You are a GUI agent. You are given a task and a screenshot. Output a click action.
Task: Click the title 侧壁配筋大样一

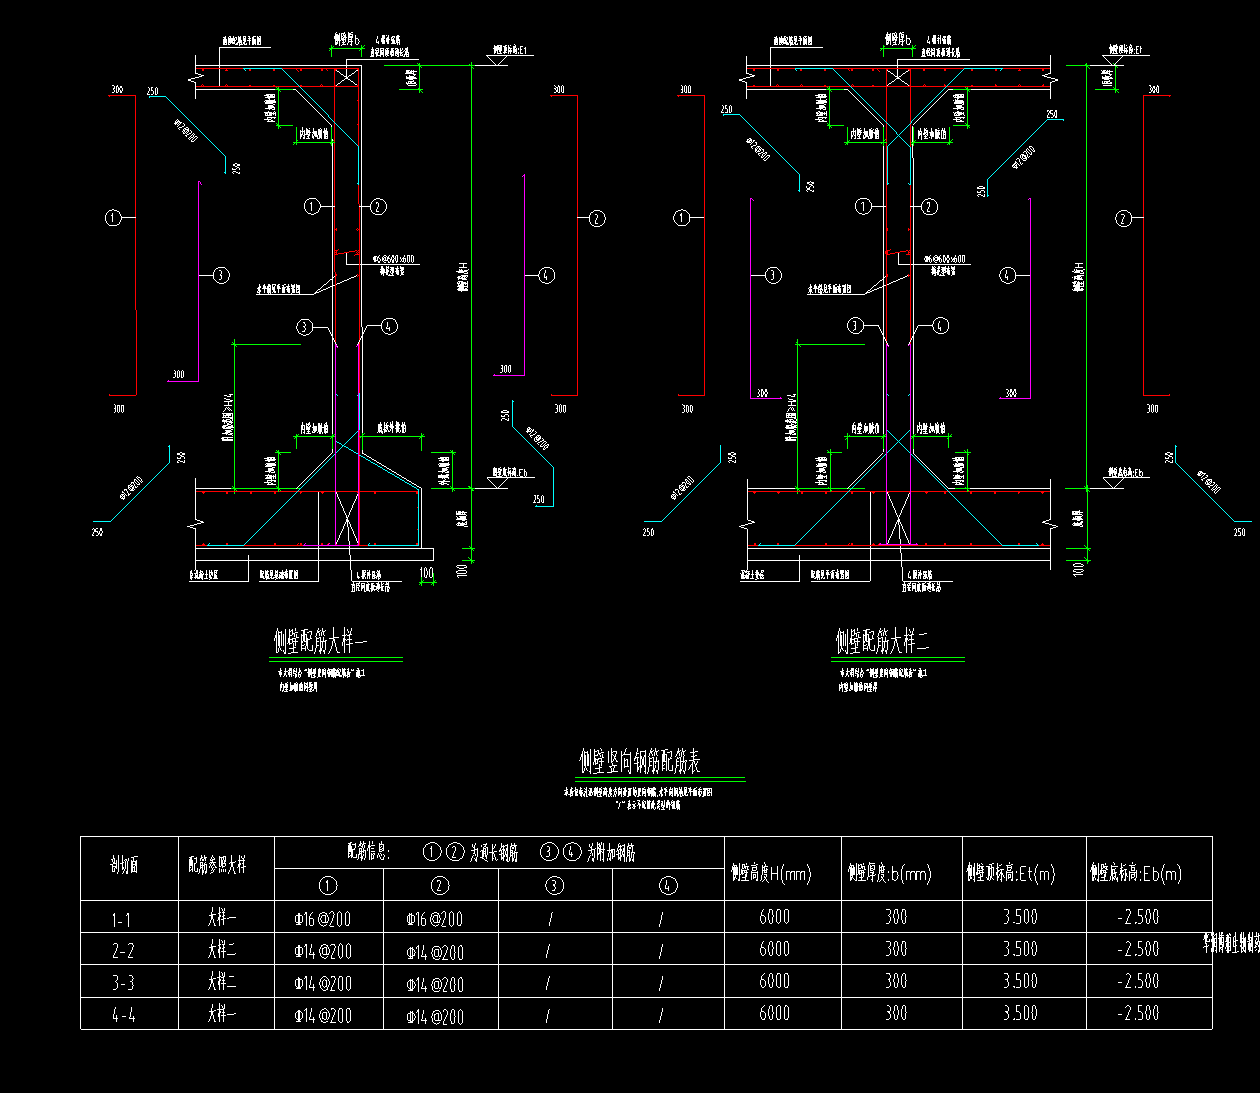pyautogui.click(x=321, y=641)
